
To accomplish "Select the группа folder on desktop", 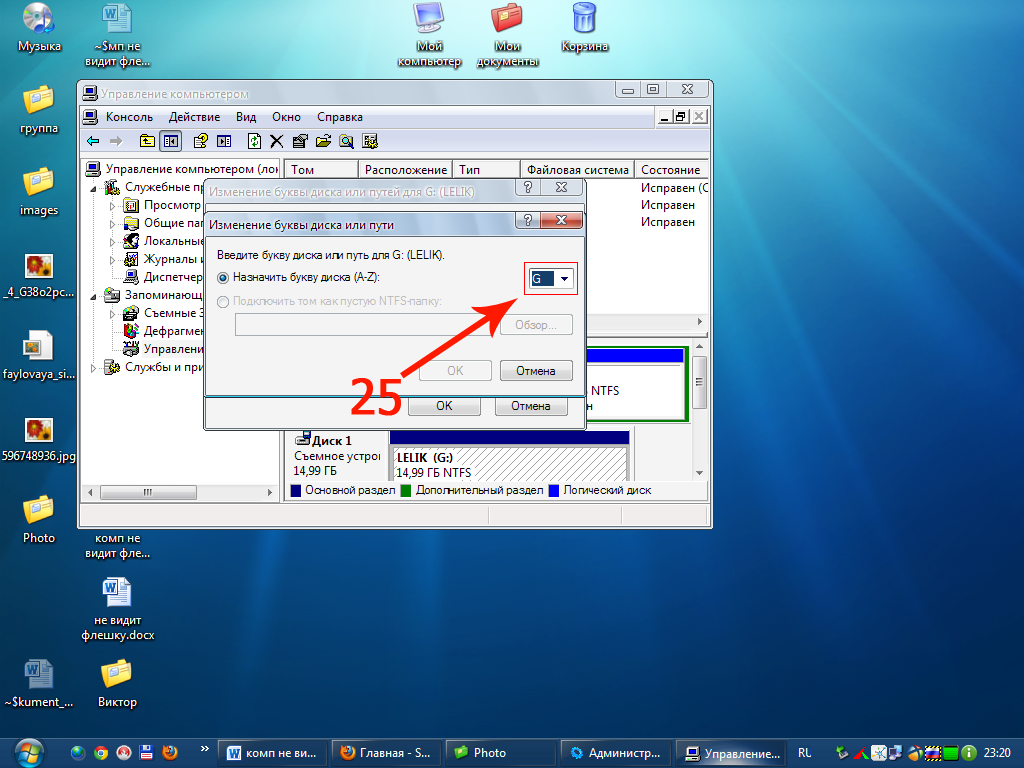I will tap(39, 109).
